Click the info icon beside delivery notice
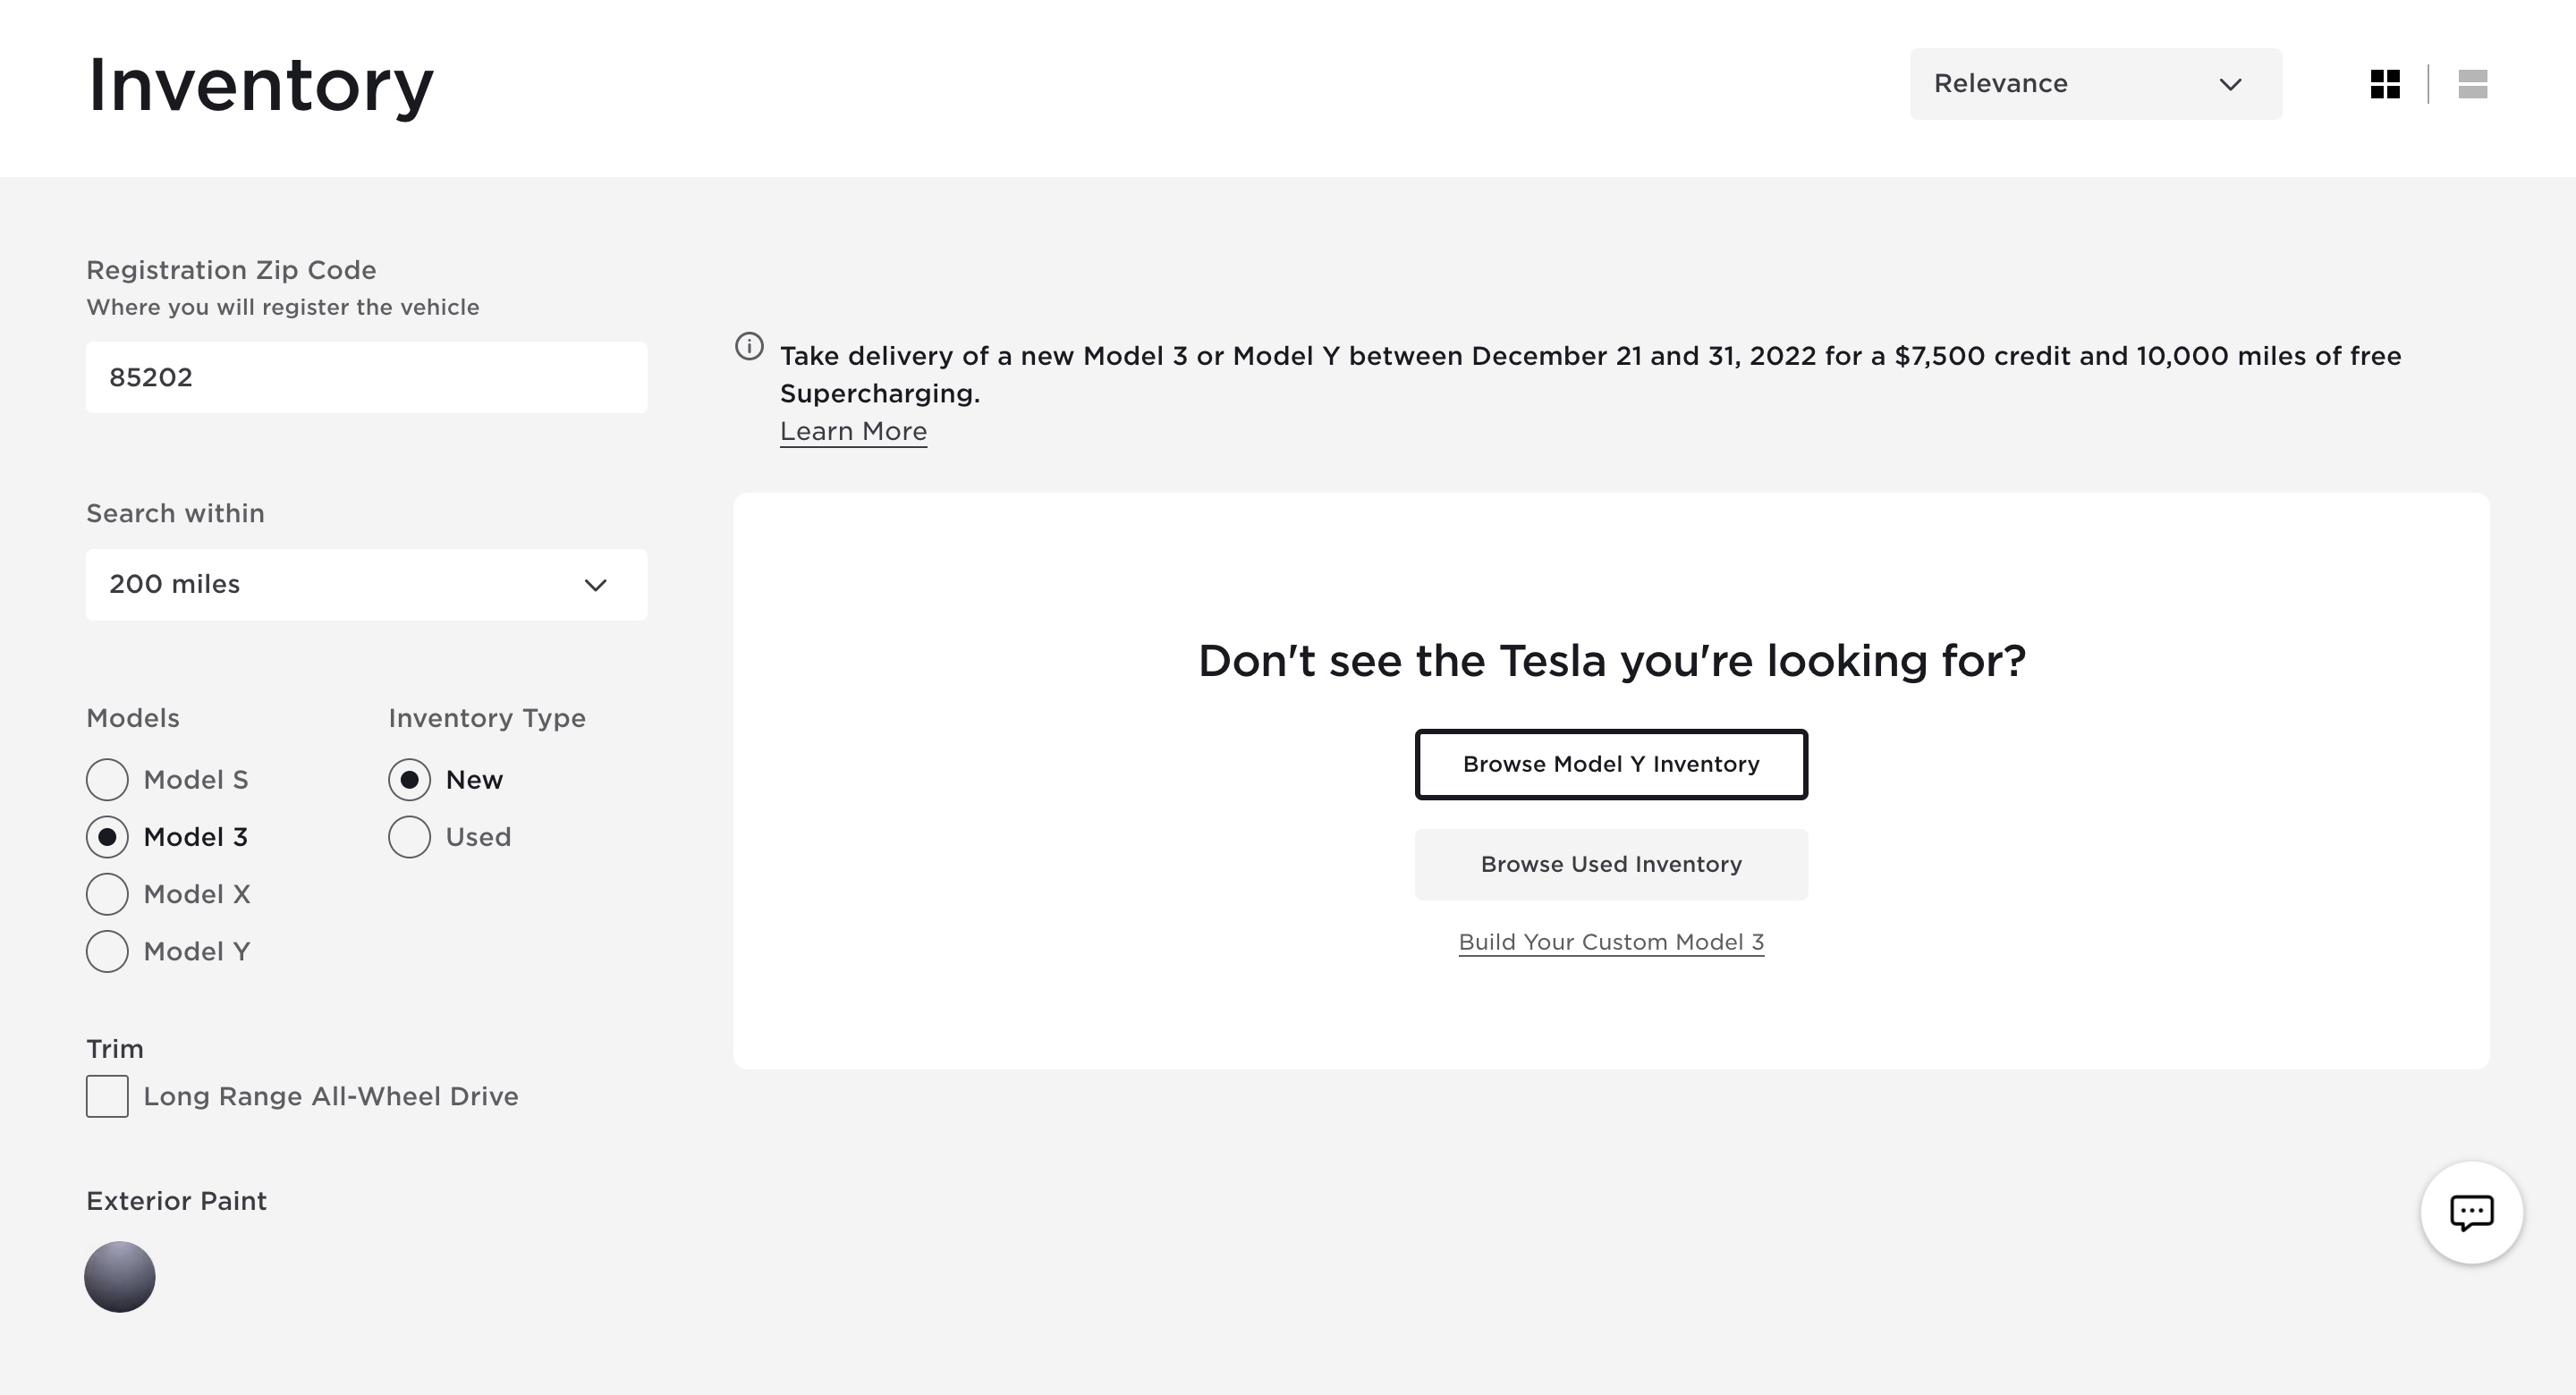This screenshot has width=2576, height=1395. pos(749,346)
